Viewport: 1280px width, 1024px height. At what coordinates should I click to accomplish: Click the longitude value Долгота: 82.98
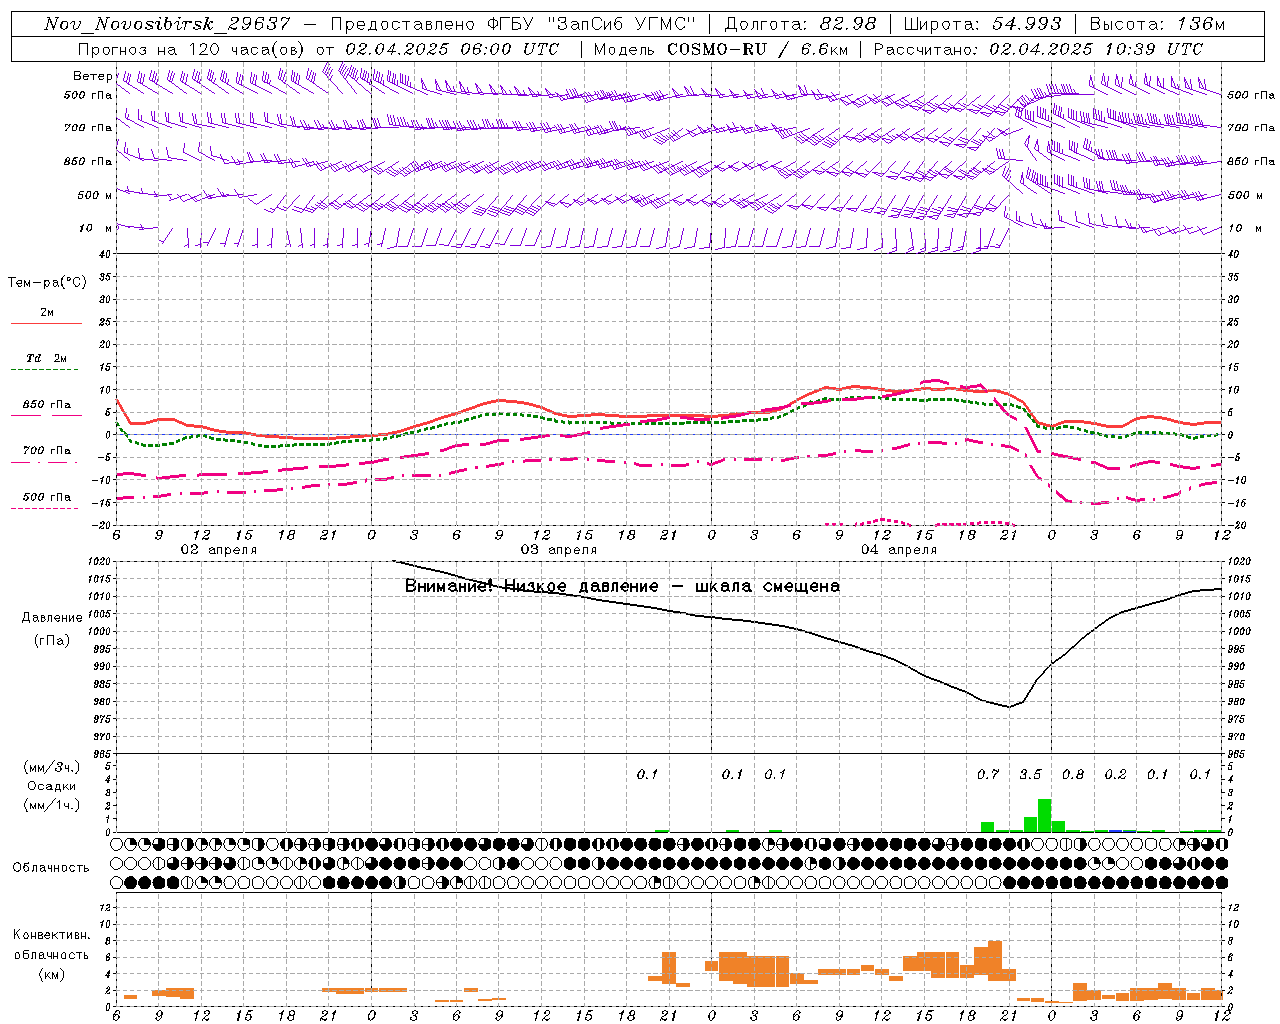point(800,24)
